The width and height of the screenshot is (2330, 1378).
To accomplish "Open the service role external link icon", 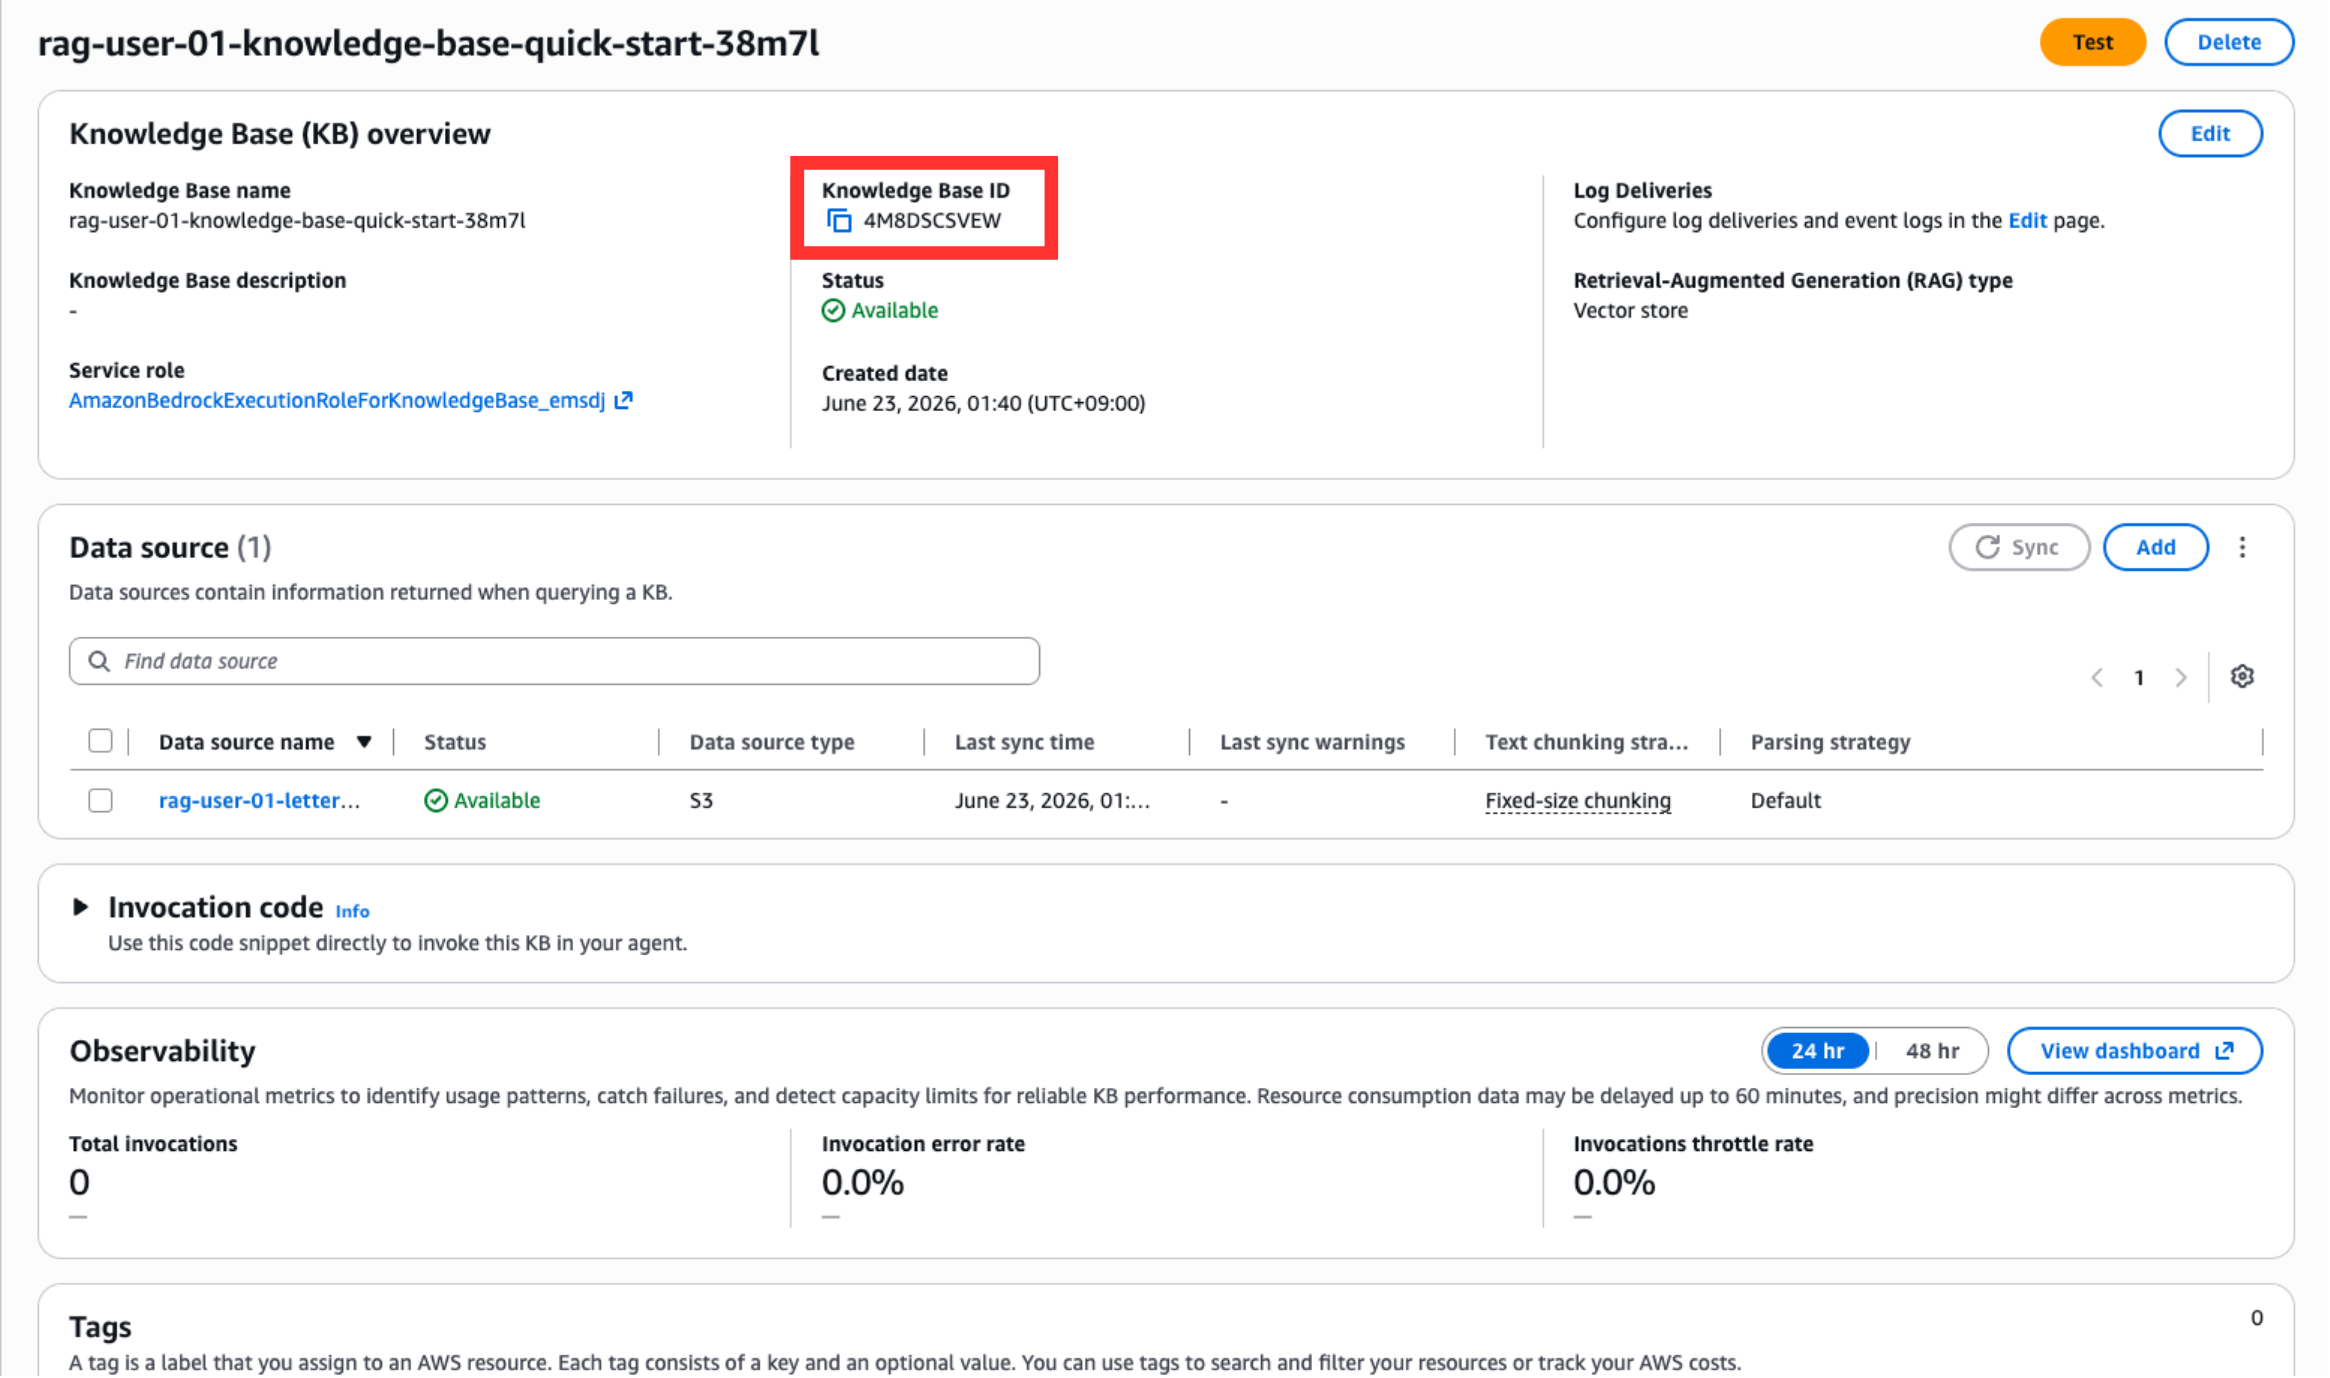I will tap(623, 401).
